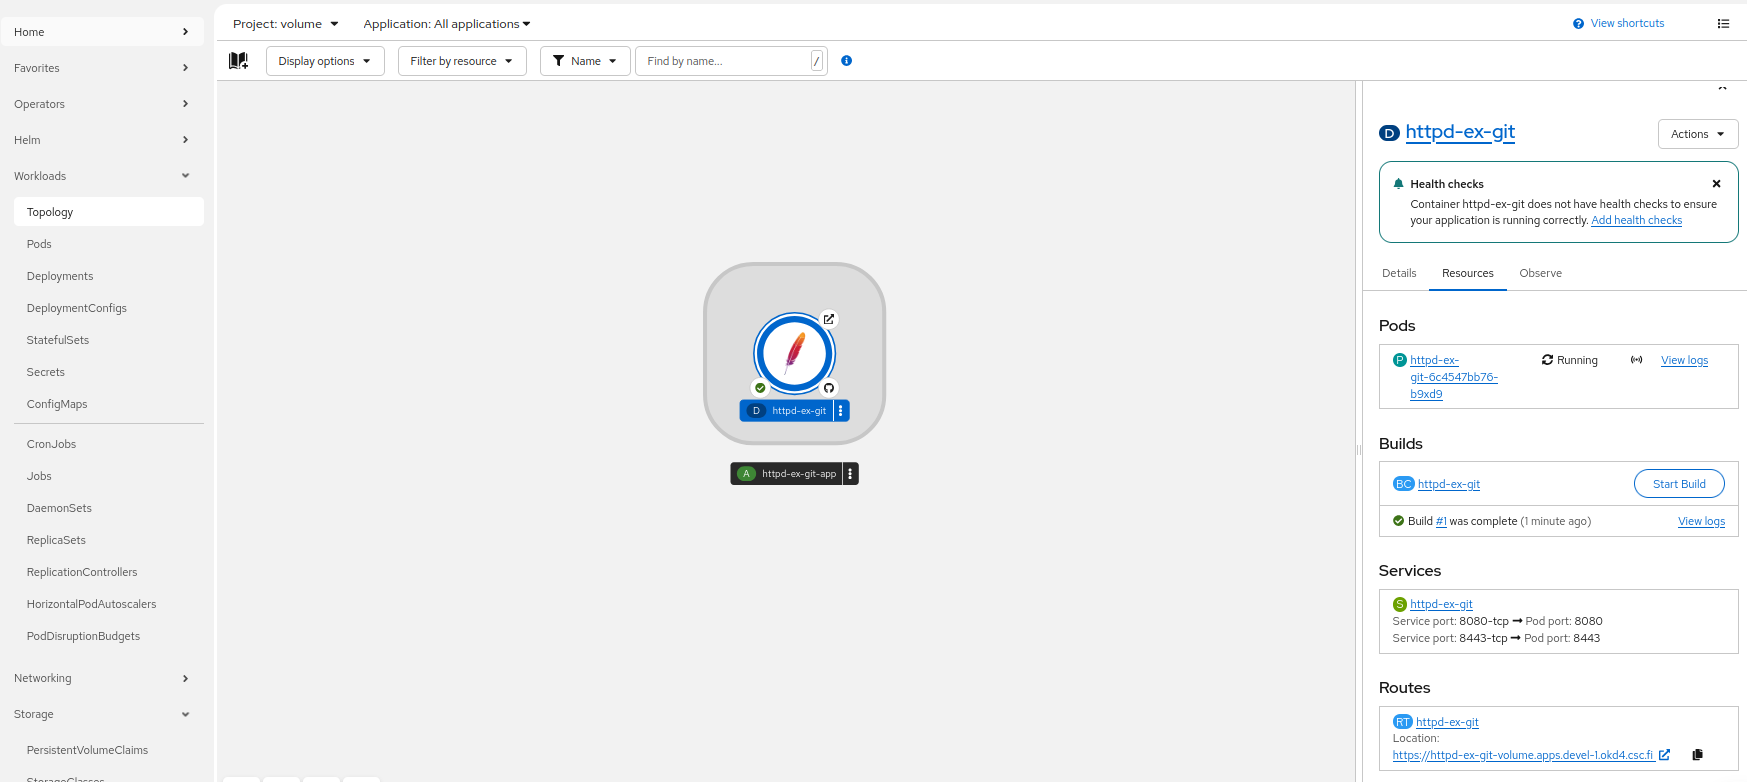
Task: Switch to the Observe tab
Action: point(1540,273)
